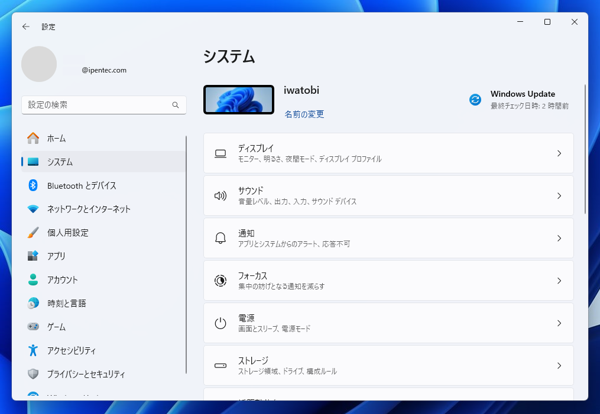The height and width of the screenshot is (414, 600).
Task: Open ゲーム in the sidebar
Action: 103,327
